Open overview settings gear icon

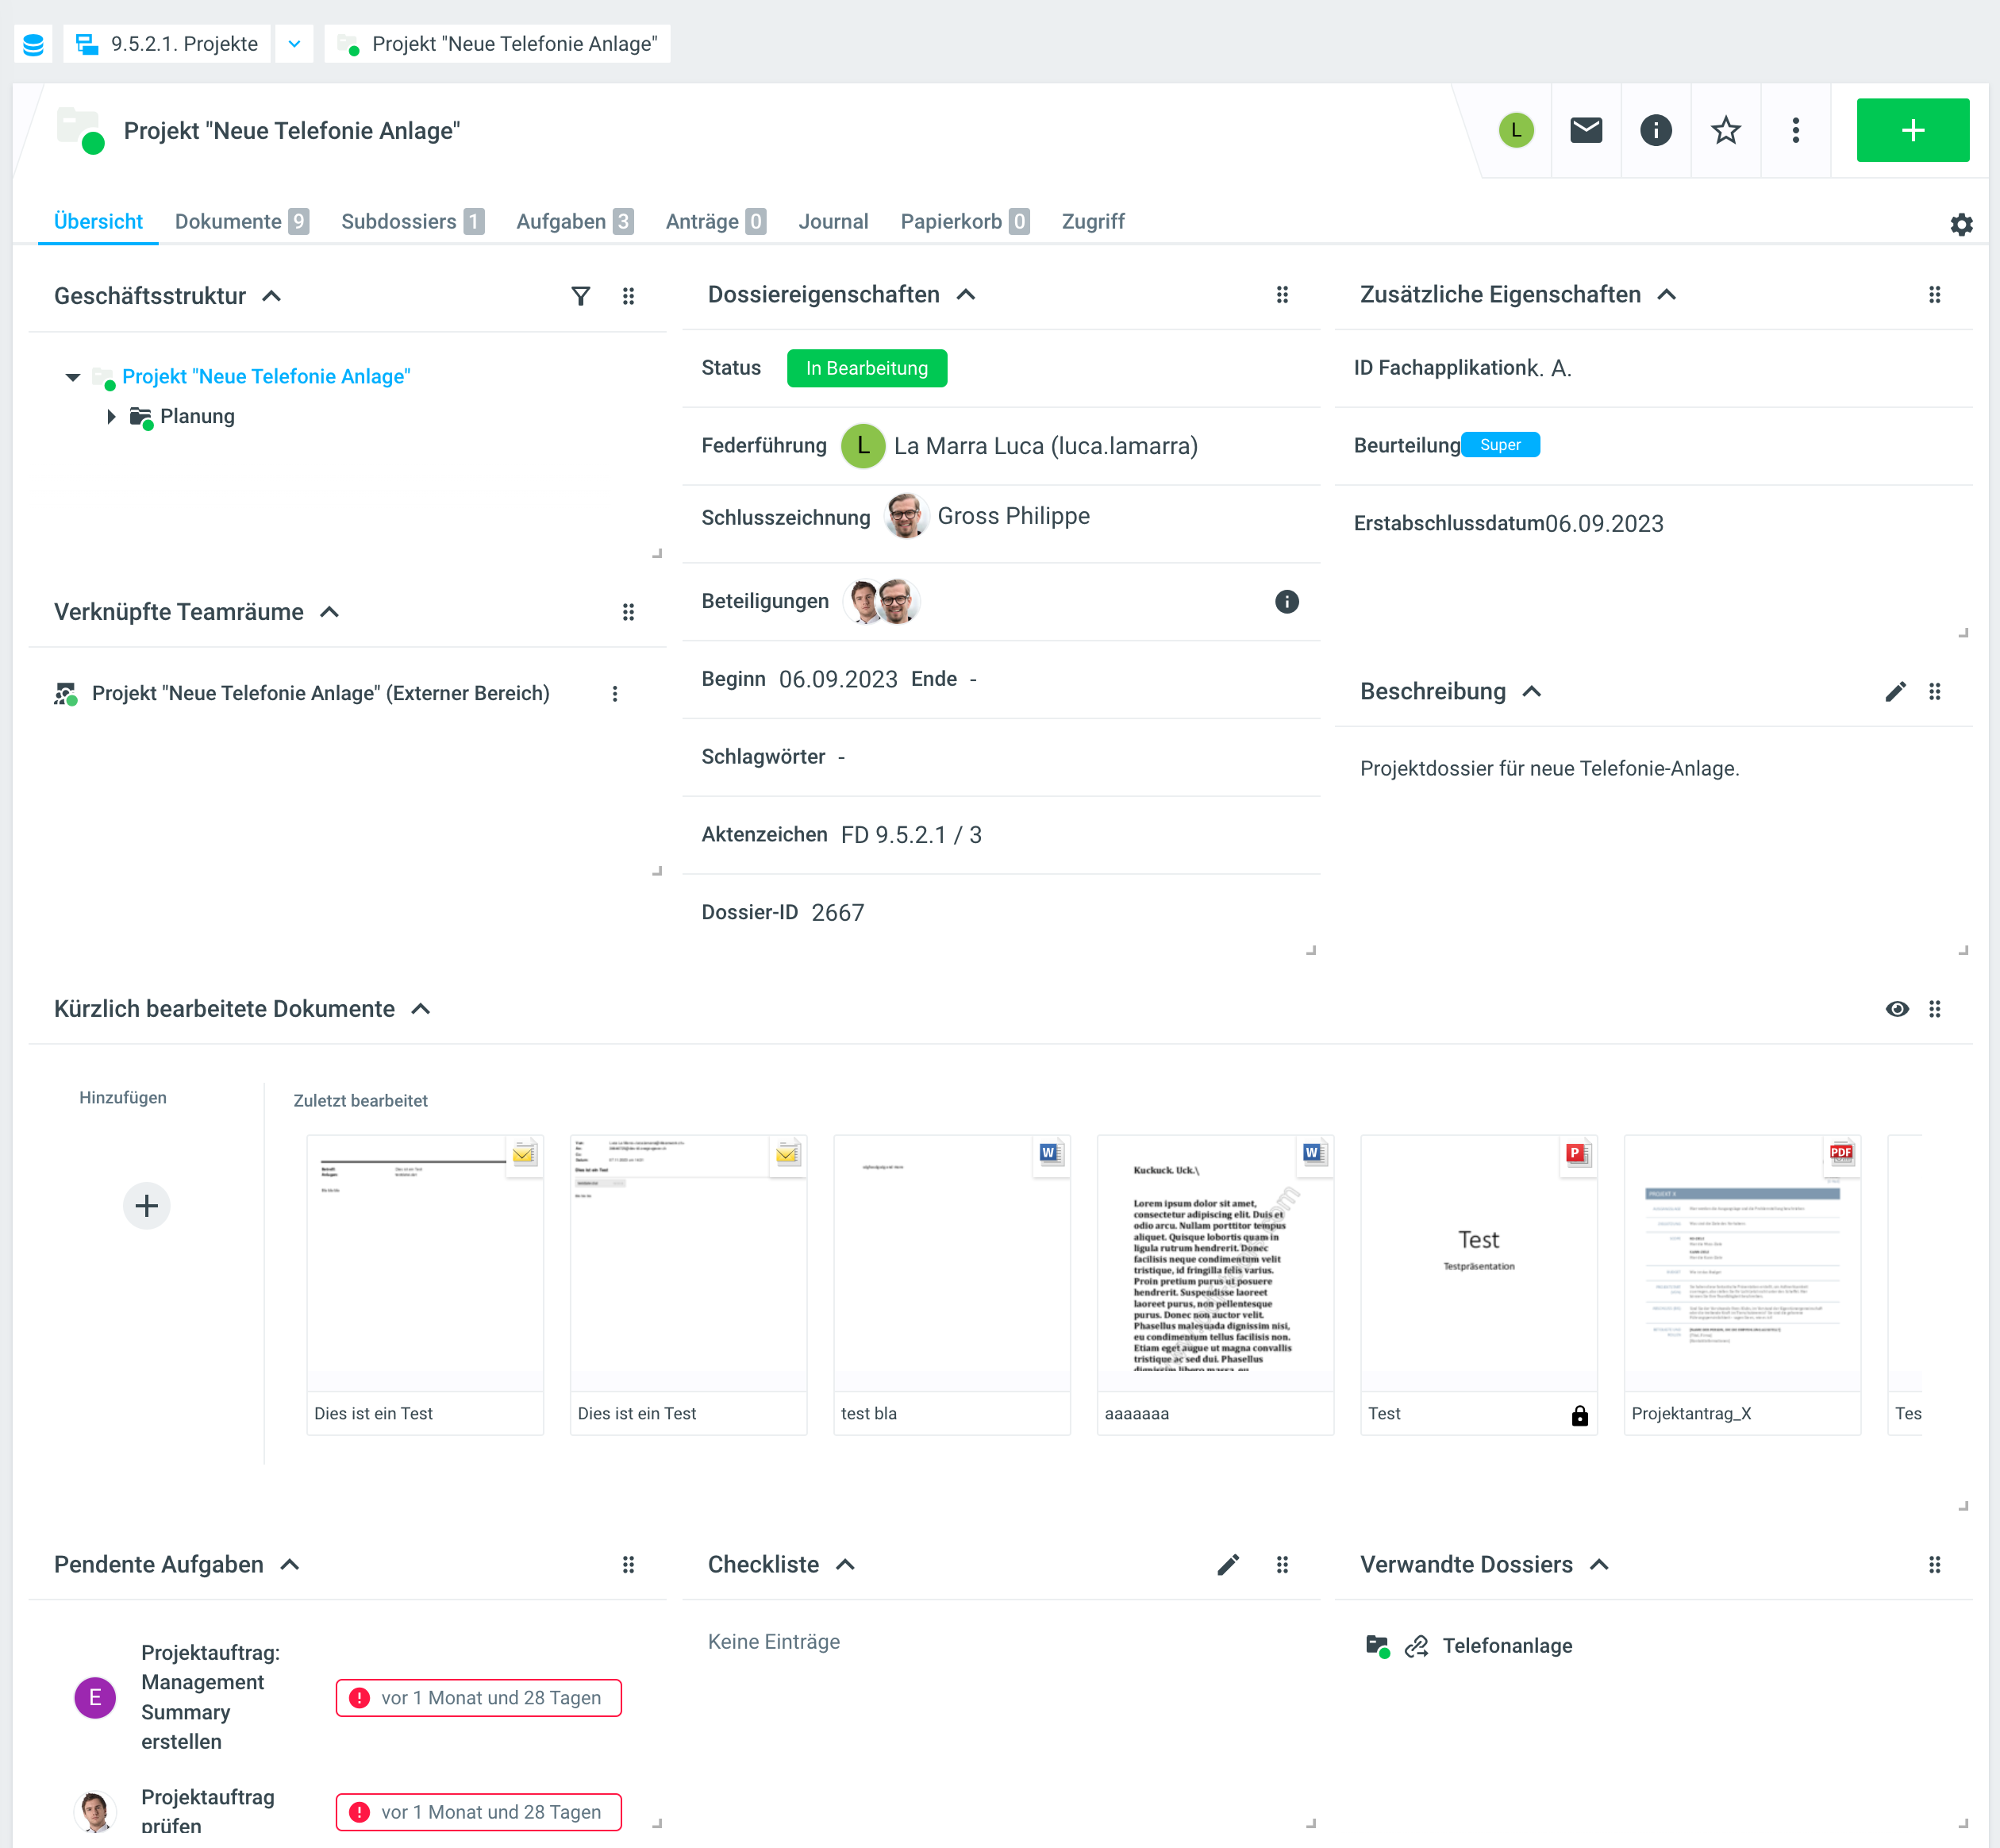[x=1961, y=224]
